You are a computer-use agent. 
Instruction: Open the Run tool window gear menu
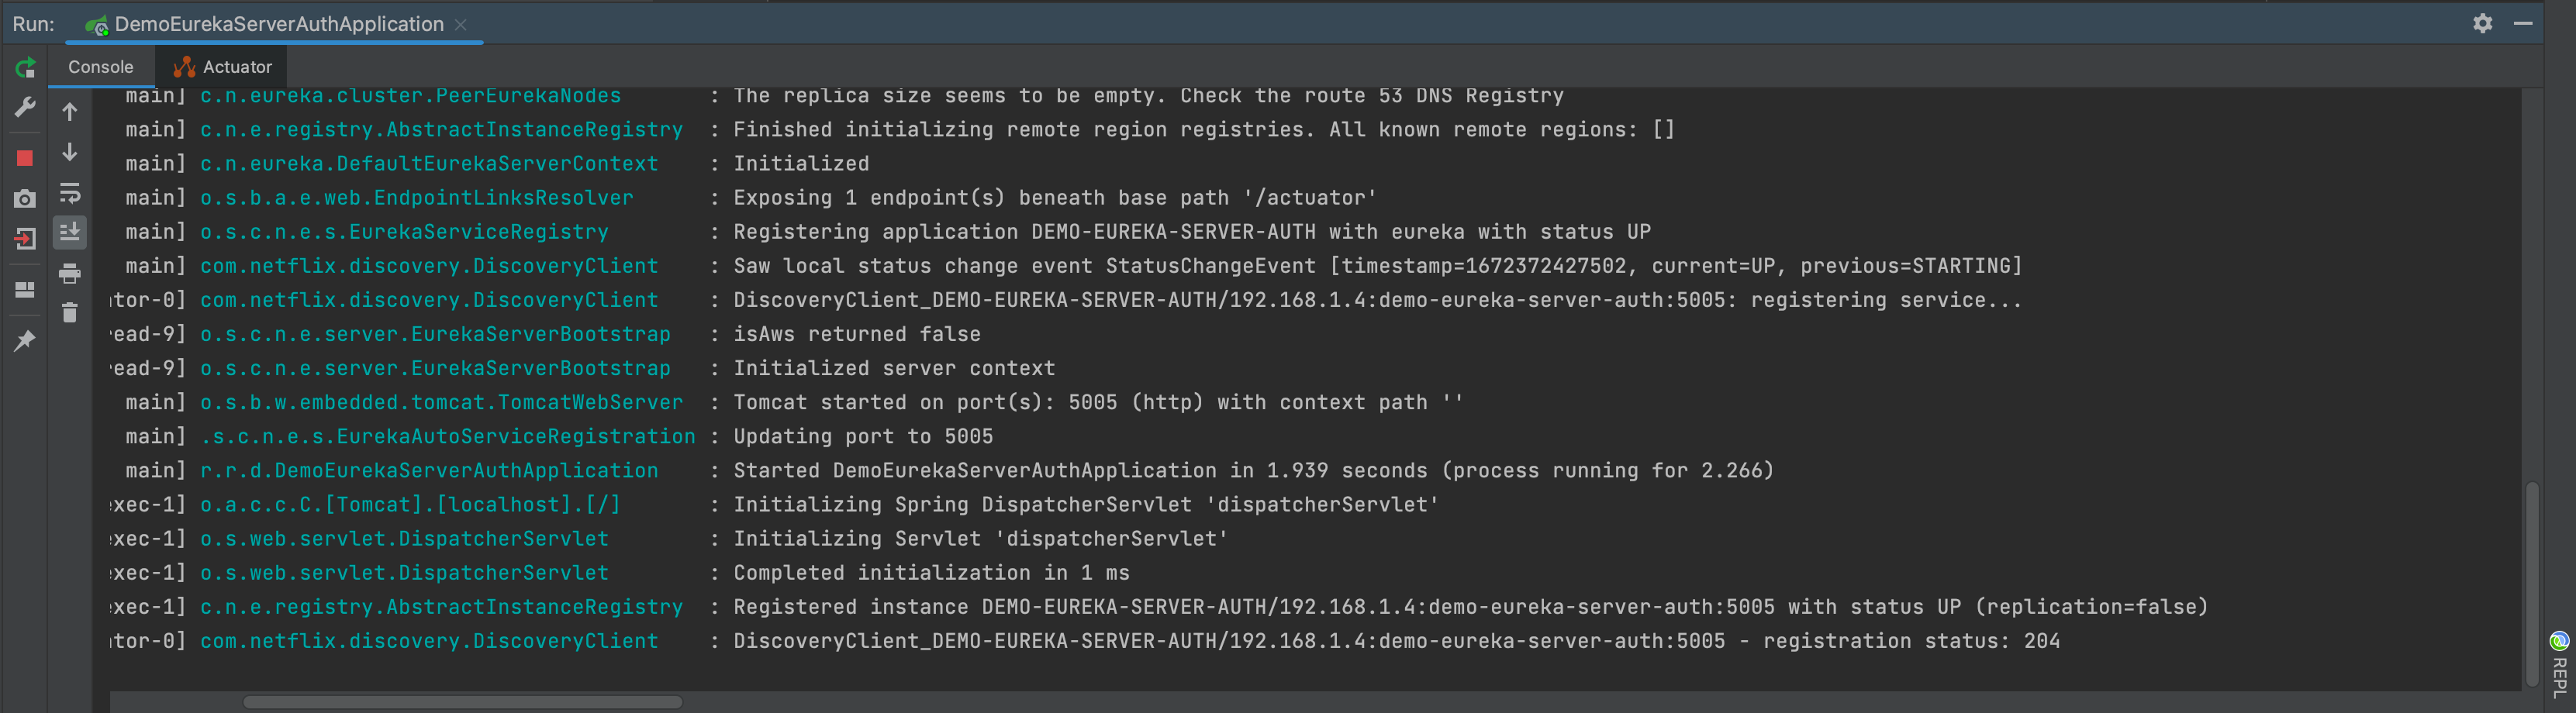click(x=2483, y=23)
